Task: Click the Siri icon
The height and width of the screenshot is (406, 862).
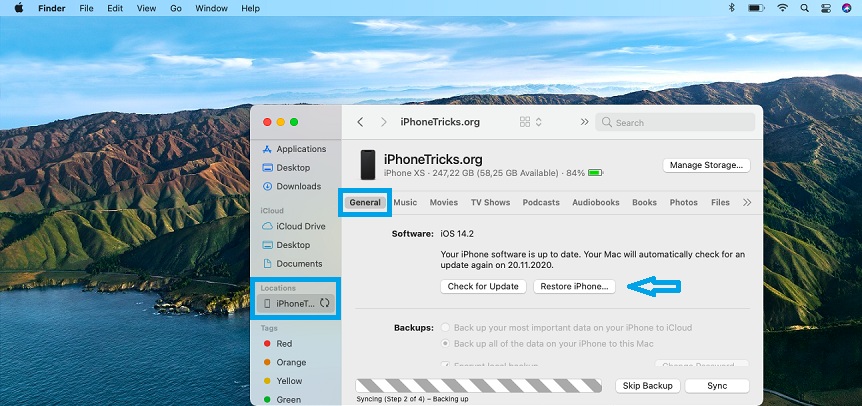Action: [x=847, y=8]
